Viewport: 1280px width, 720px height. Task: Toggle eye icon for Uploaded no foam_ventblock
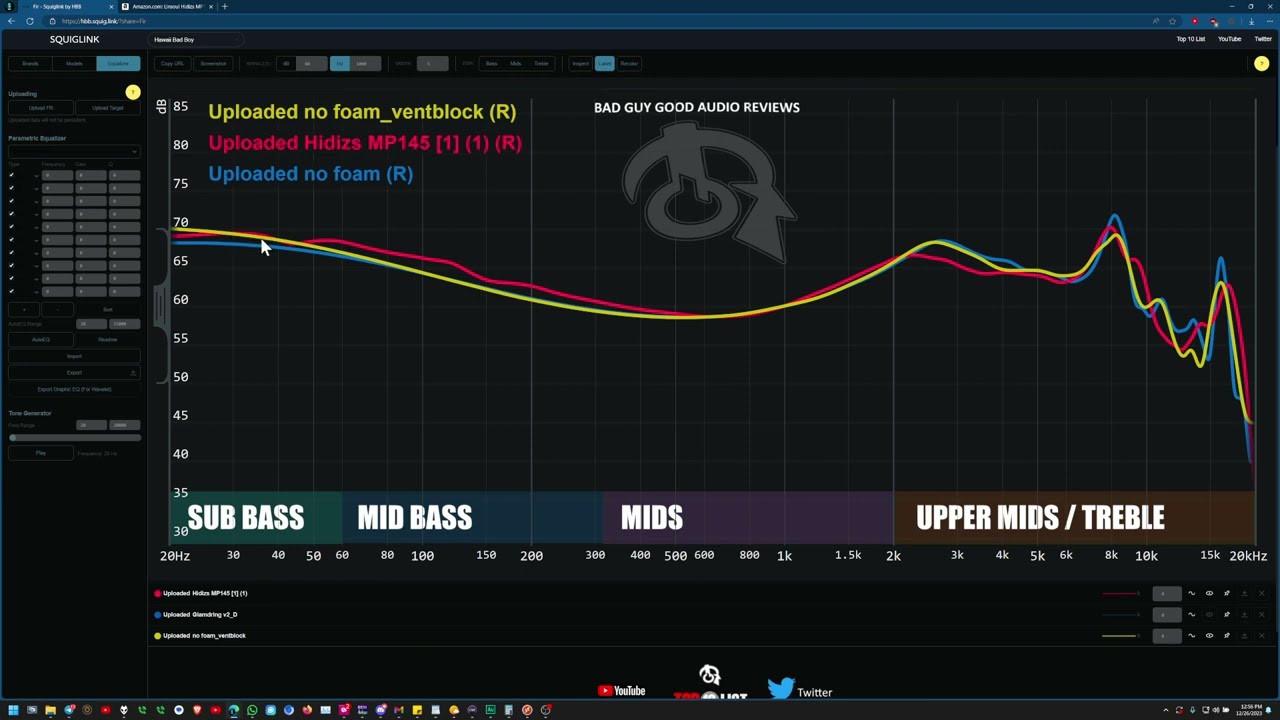(x=1209, y=635)
